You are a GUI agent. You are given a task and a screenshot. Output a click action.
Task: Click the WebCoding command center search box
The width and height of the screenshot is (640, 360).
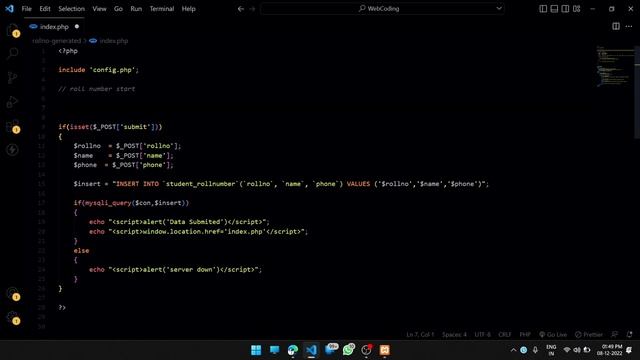[x=382, y=9]
